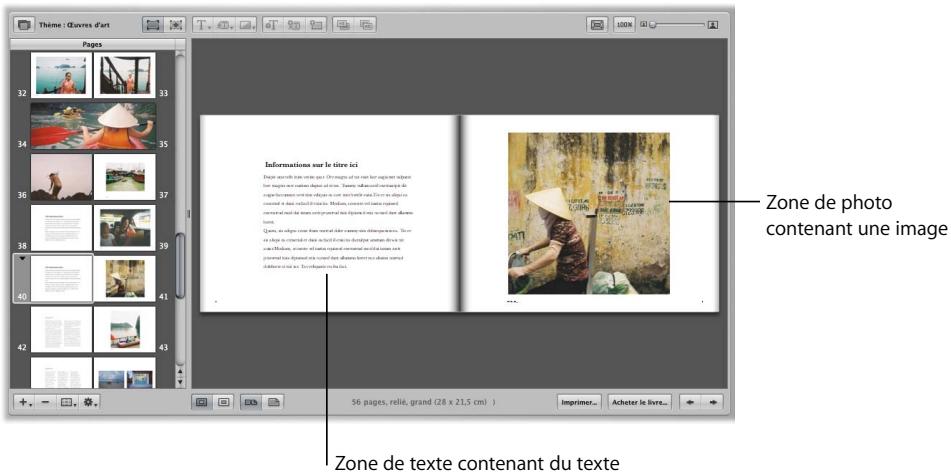Click the Theme button icon
Viewport: 951px width, 473px height.
[24, 25]
